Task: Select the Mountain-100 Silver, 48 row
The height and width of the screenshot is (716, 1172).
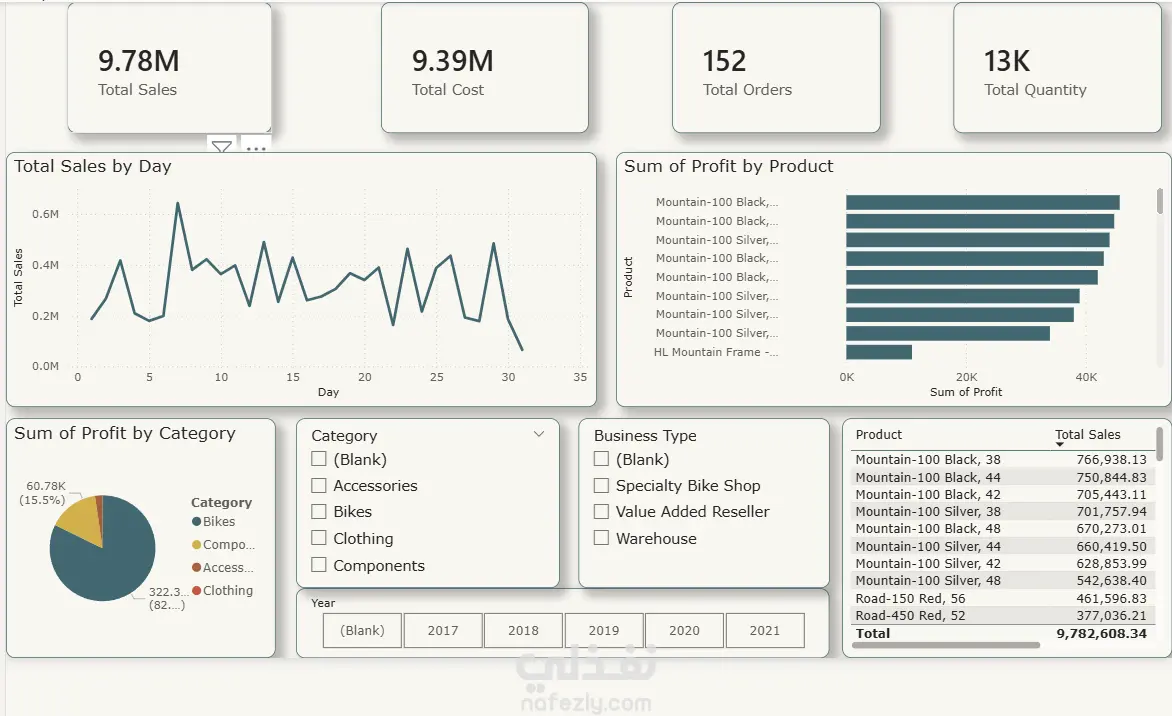Action: (1001, 581)
